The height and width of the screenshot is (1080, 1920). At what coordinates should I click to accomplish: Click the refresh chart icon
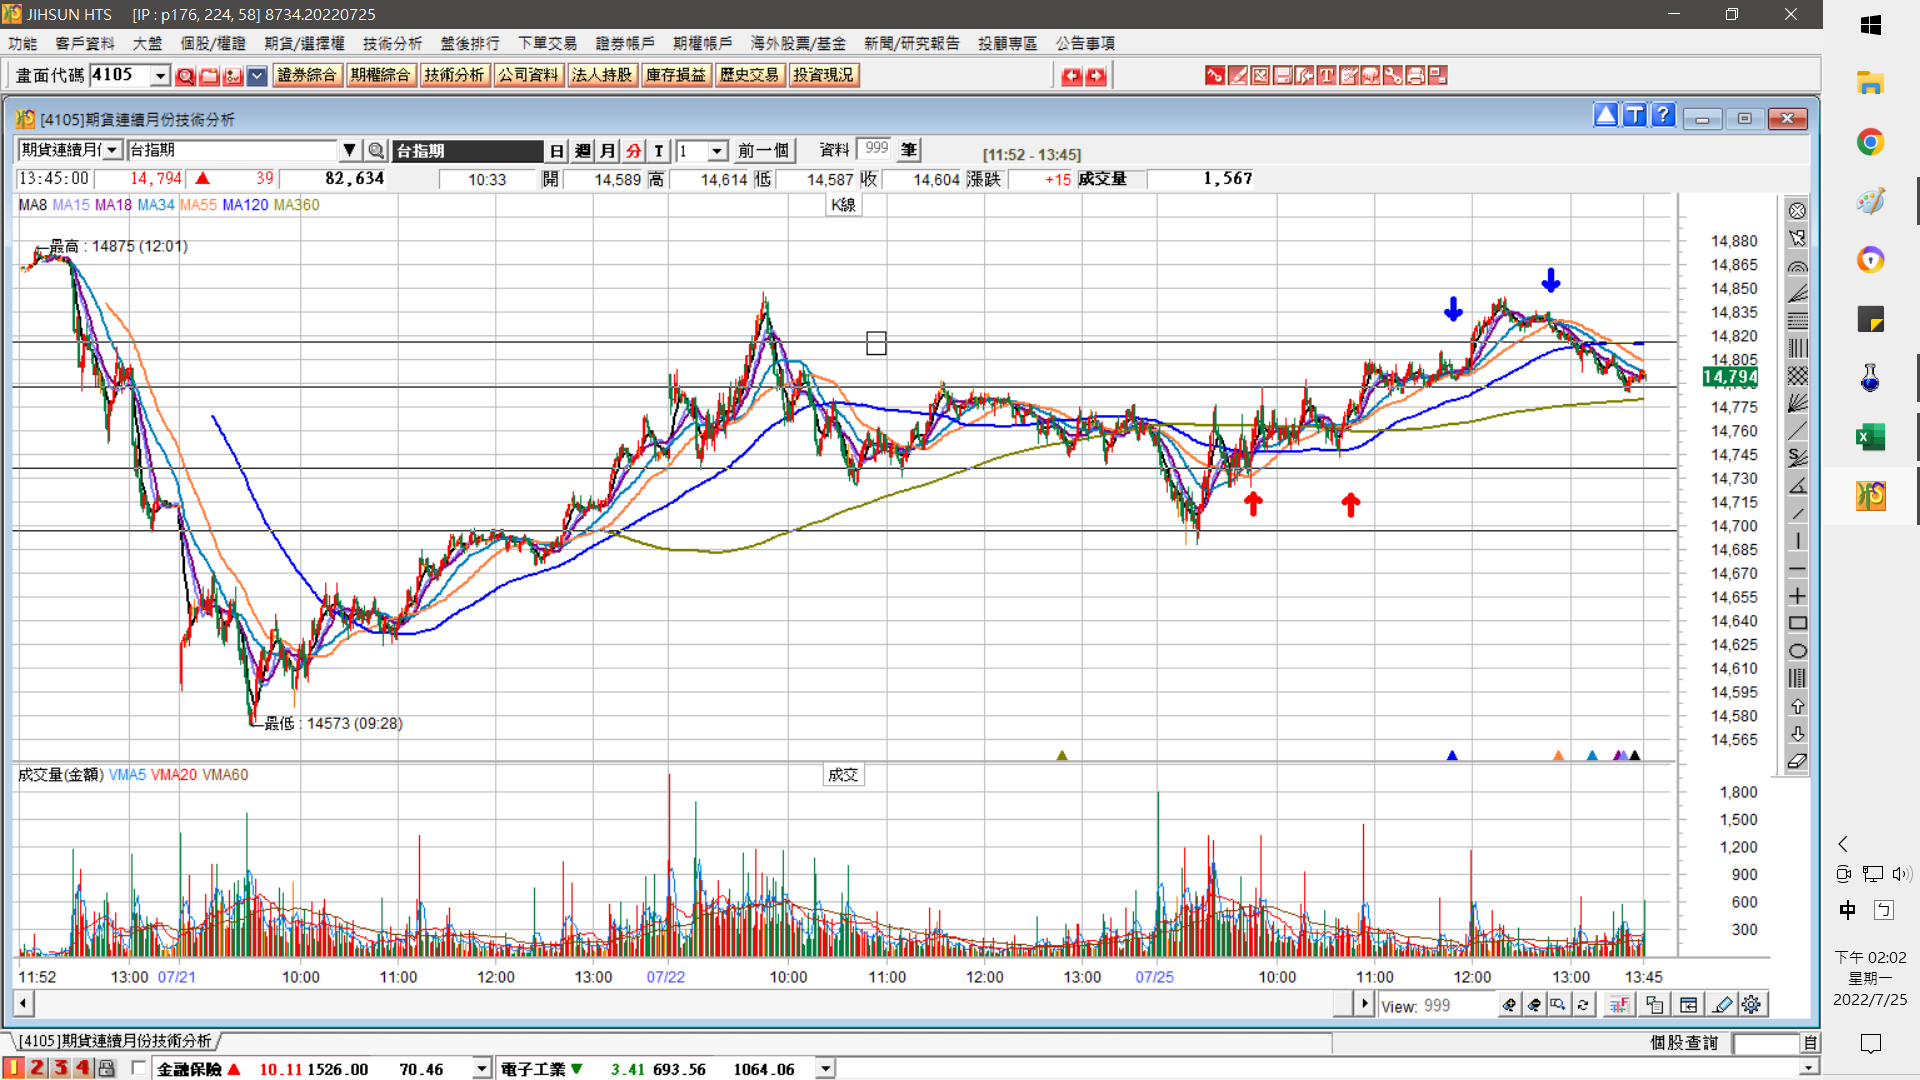[1583, 1005]
